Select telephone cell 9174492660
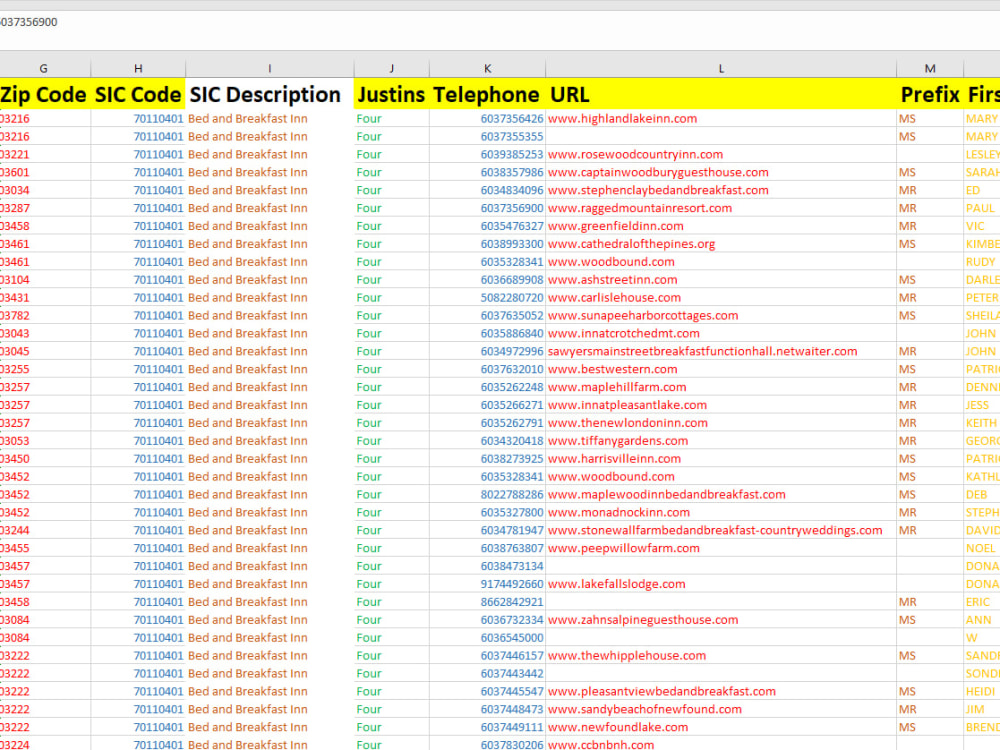This screenshot has width=1000, height=750. [x=487, y=584]
